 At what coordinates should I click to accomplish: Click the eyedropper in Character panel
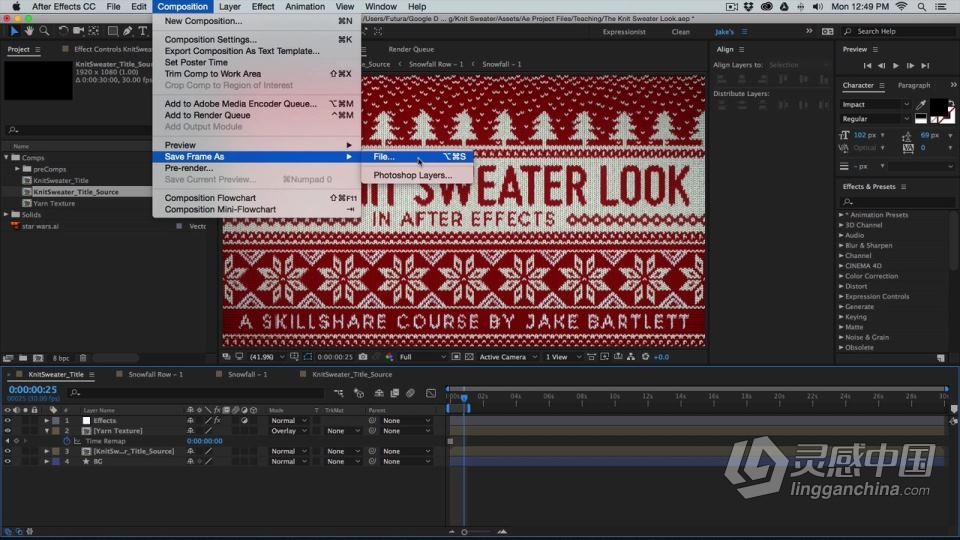coord(921,105)
